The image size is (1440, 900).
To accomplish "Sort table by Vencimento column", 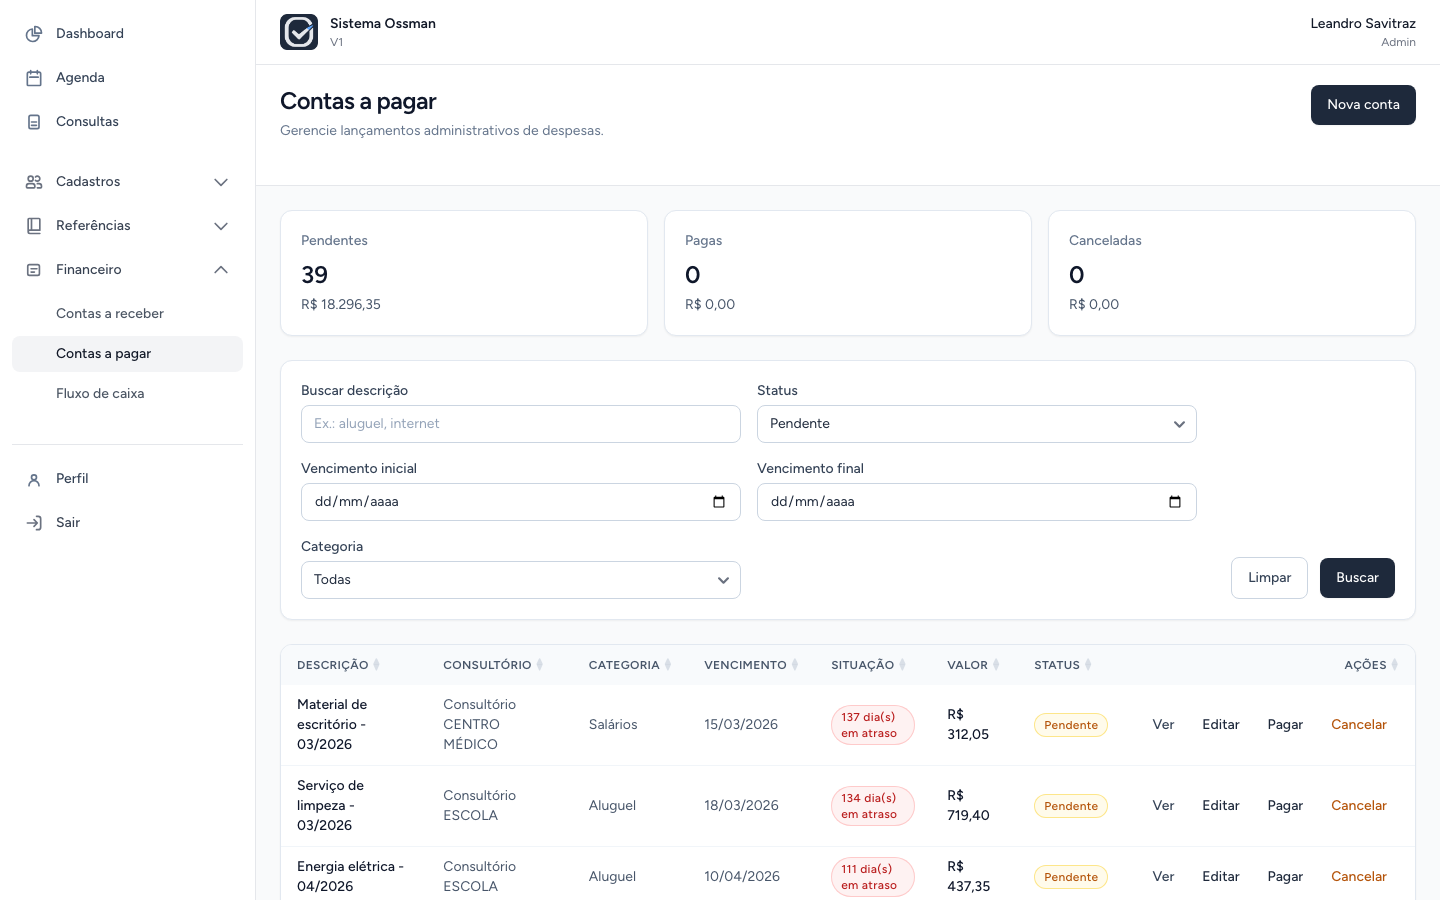I will [751, 665].
